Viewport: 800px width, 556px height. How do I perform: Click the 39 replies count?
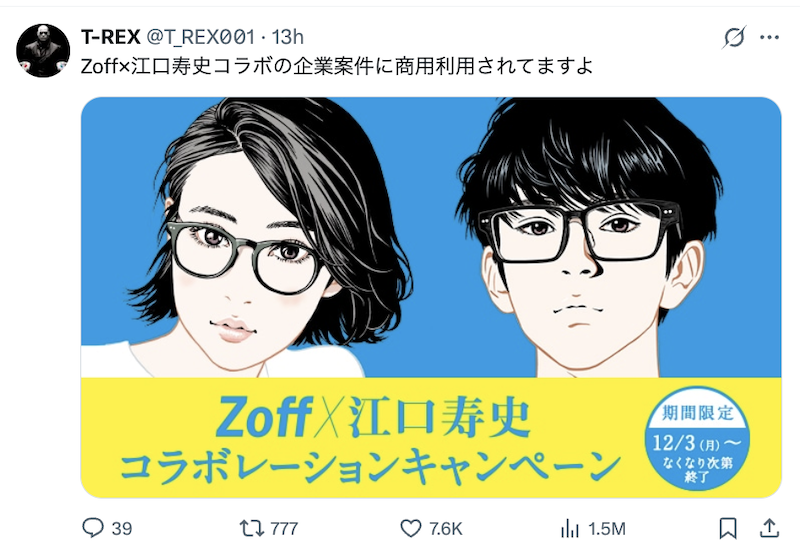[x=121, y=528]
